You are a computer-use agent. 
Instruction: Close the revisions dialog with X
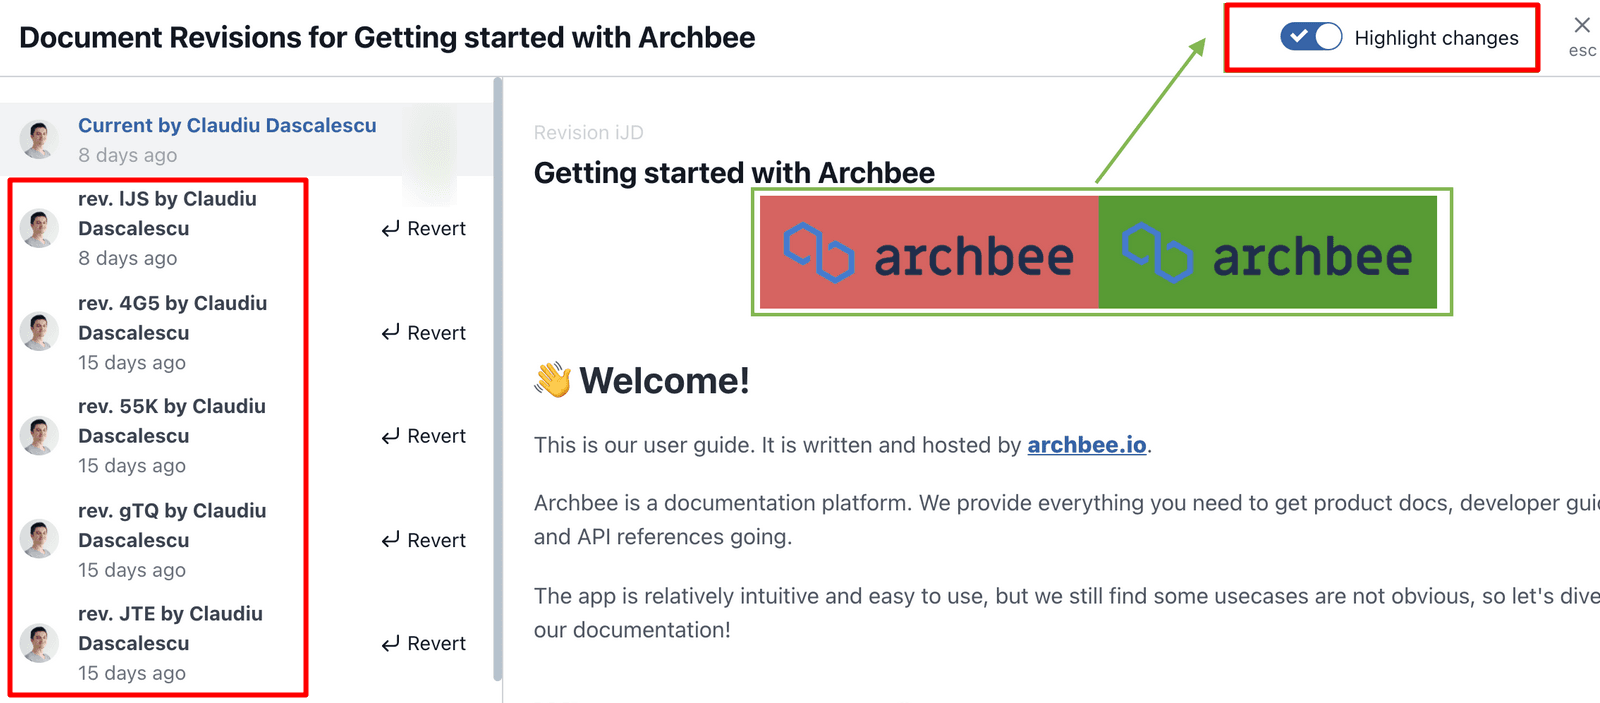pyautogui.click(x=1581, y=26)
